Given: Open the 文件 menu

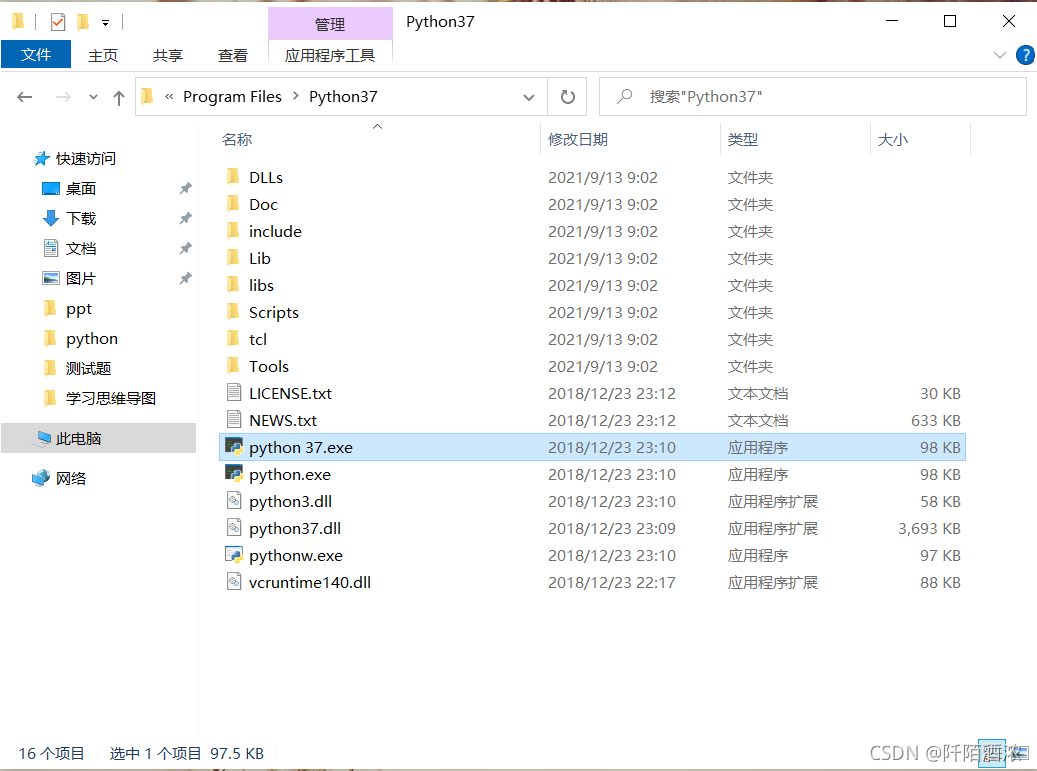Looking at the screenshot, I should click(36, 54).
